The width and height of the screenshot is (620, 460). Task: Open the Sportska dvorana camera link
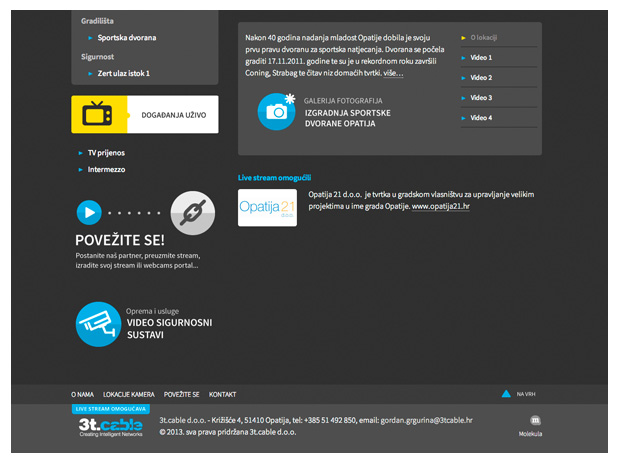click(x=127, y=38)
